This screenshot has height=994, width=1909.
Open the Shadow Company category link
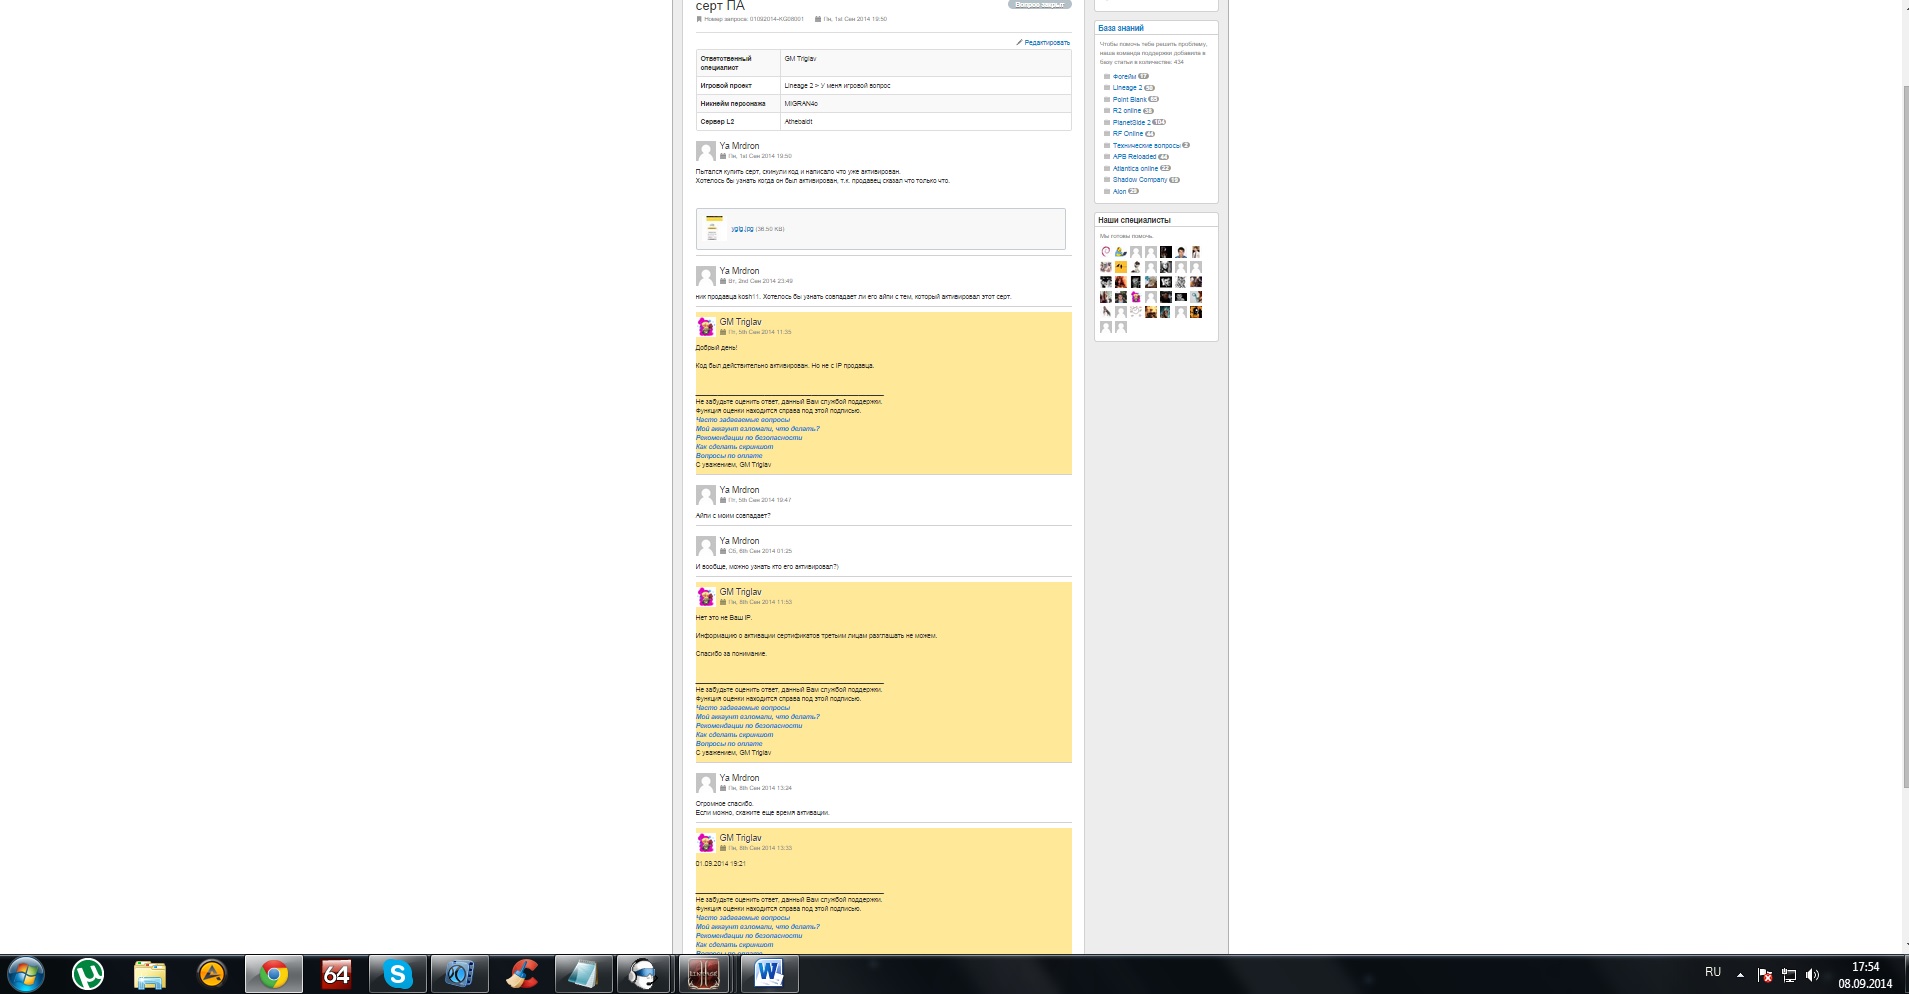pos(1140,180)
